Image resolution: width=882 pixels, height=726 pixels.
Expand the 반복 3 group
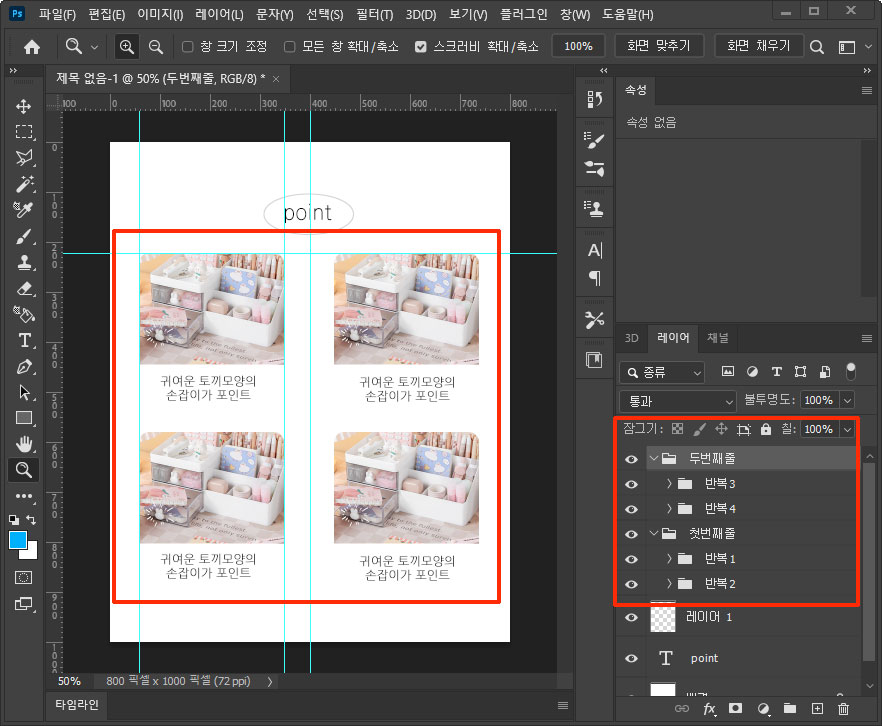(x=669, y=483)
